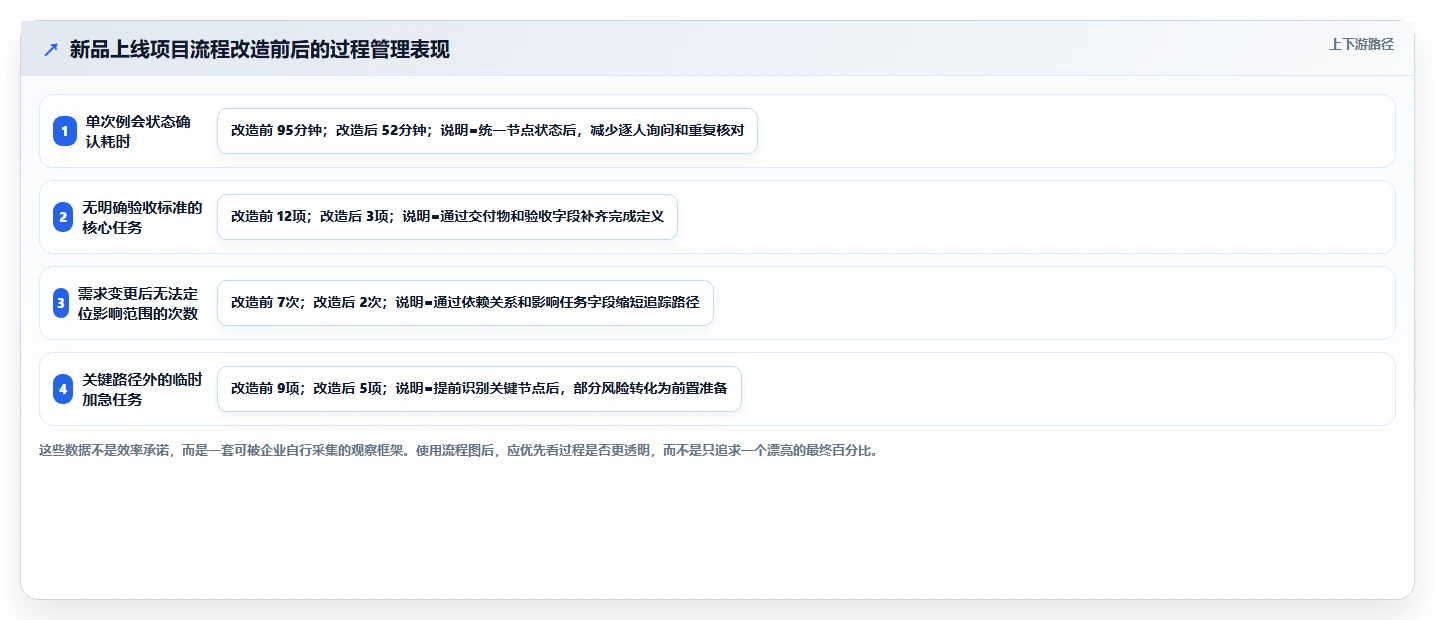The width and height of the screenshot is (1435, 620).
Task: Select the label 需求变更后无法定位影响范围的次数
Action: click(x=138, y=303)
